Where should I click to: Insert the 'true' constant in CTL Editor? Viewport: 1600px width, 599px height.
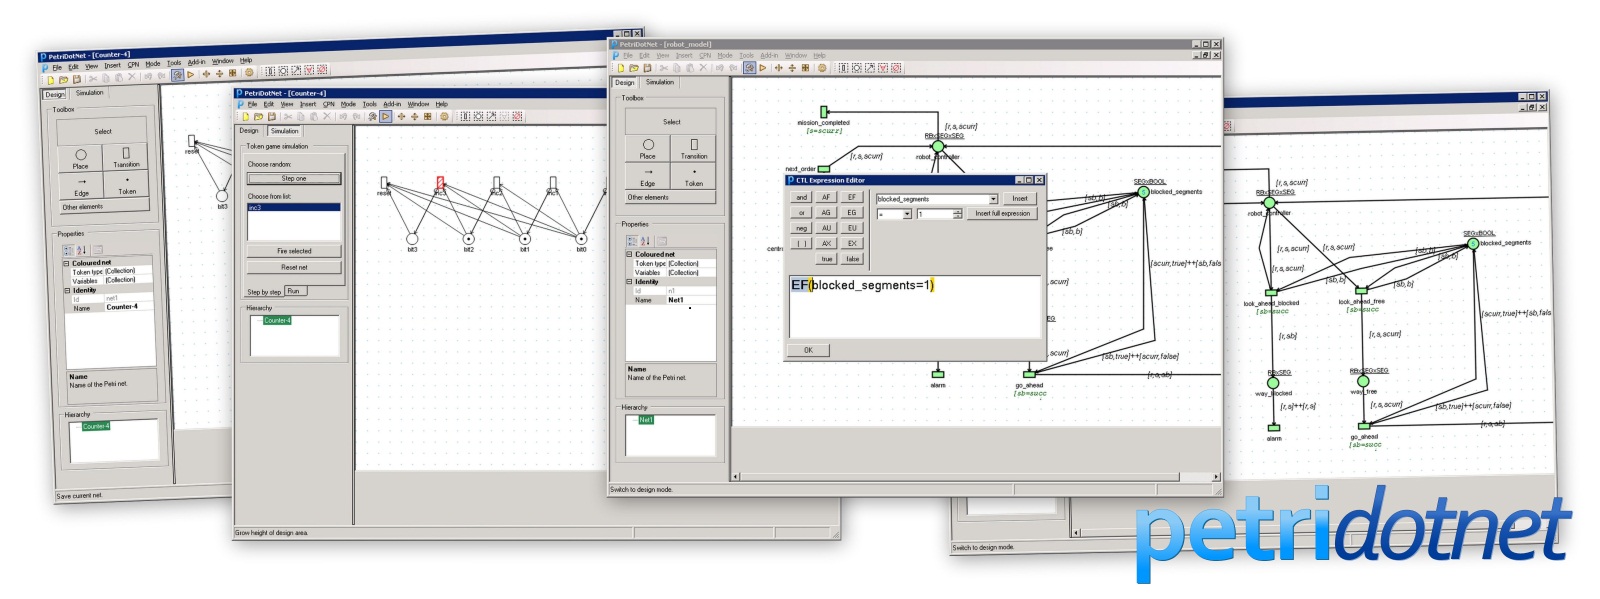click(x=827, y=259)
